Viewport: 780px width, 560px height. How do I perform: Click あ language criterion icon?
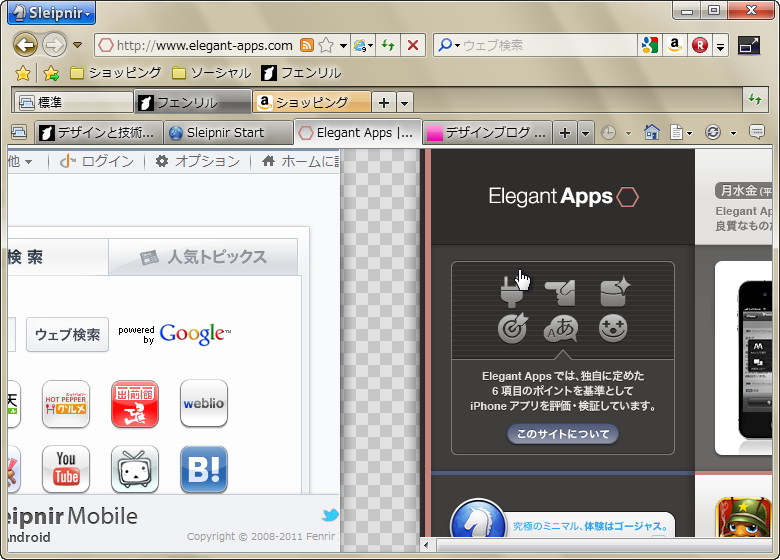(562, 329)
